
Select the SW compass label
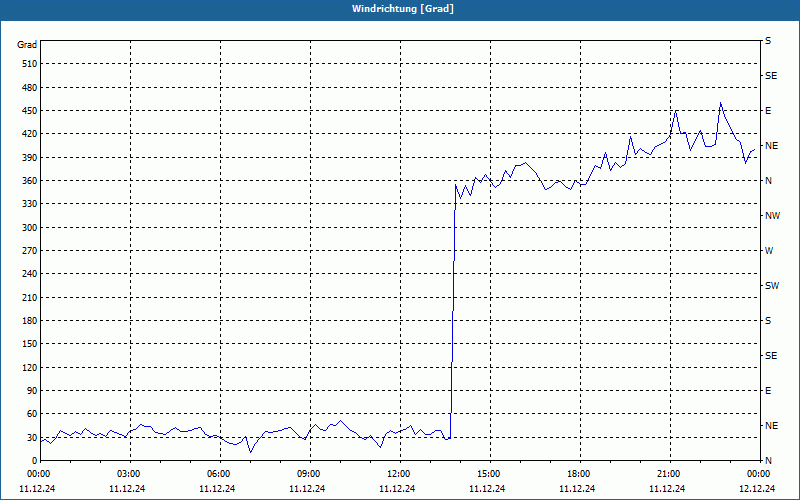pyautogui.click(x=772, y=286)
